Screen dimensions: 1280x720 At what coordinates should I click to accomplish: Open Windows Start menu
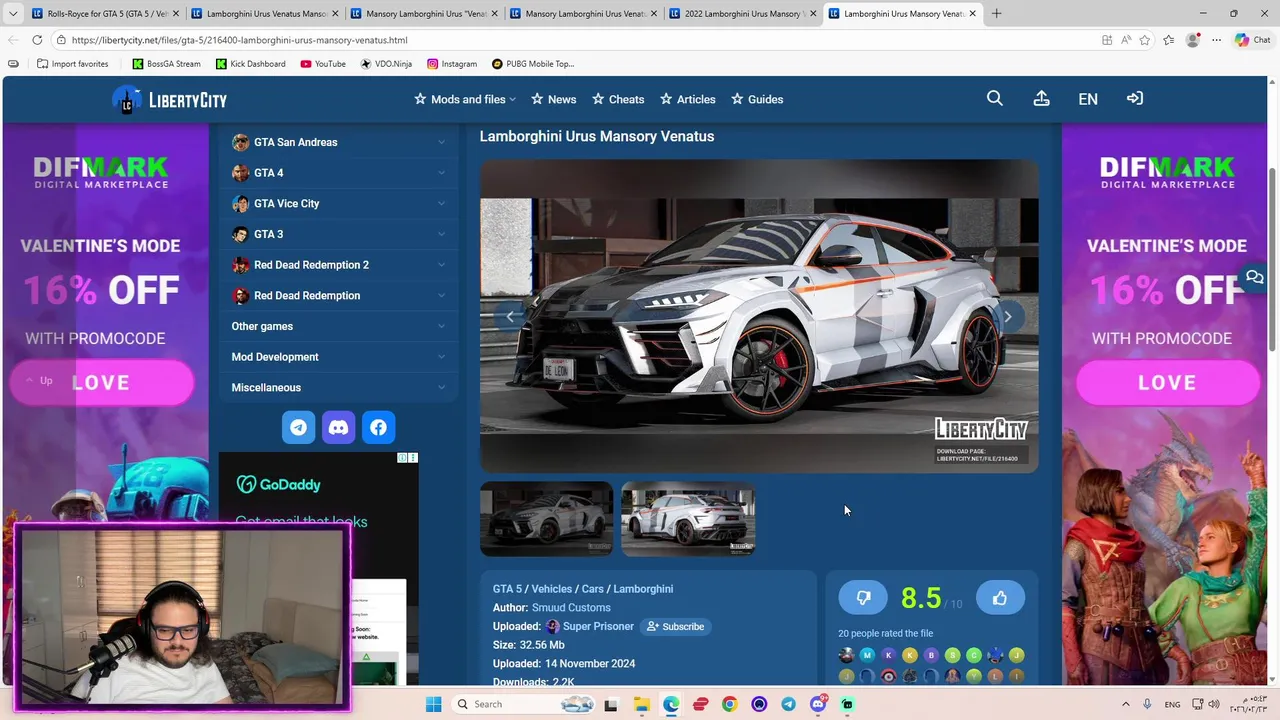click(x=433, y=704)
